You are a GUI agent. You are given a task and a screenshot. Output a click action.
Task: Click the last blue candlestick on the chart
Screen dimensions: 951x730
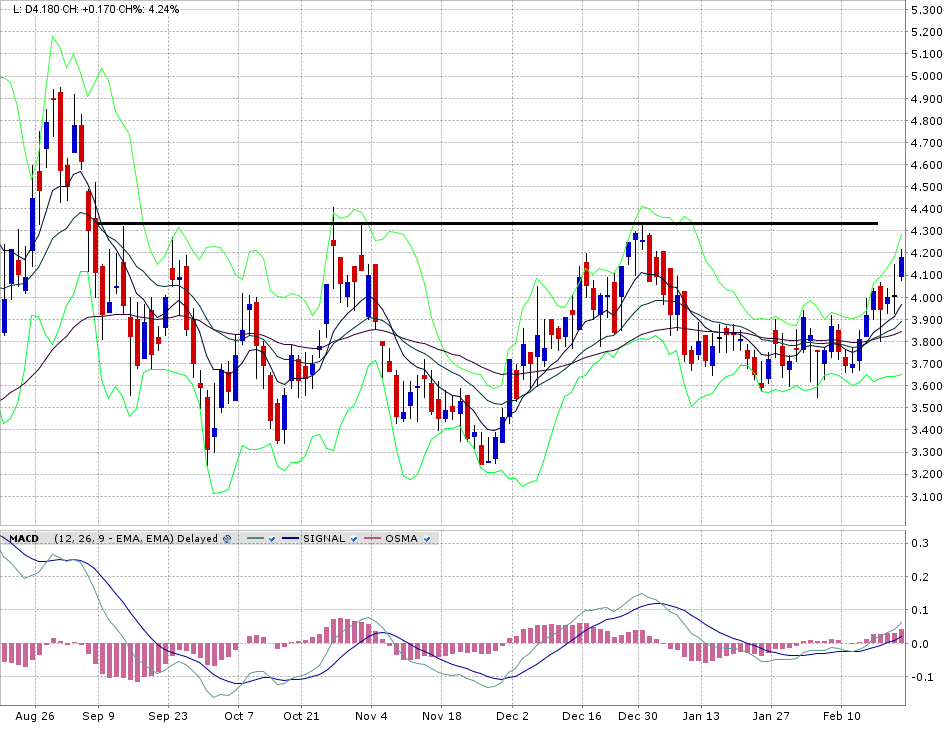(901, 266)
